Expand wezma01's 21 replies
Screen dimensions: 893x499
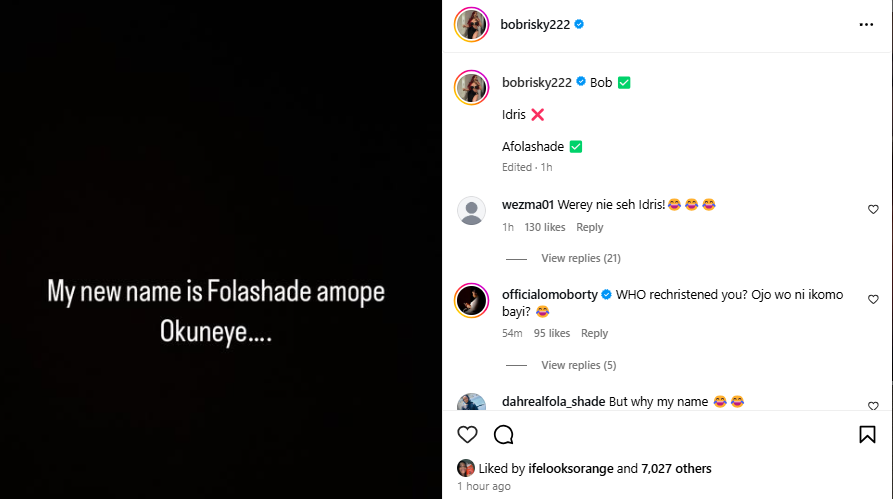(x=580, y=258)
